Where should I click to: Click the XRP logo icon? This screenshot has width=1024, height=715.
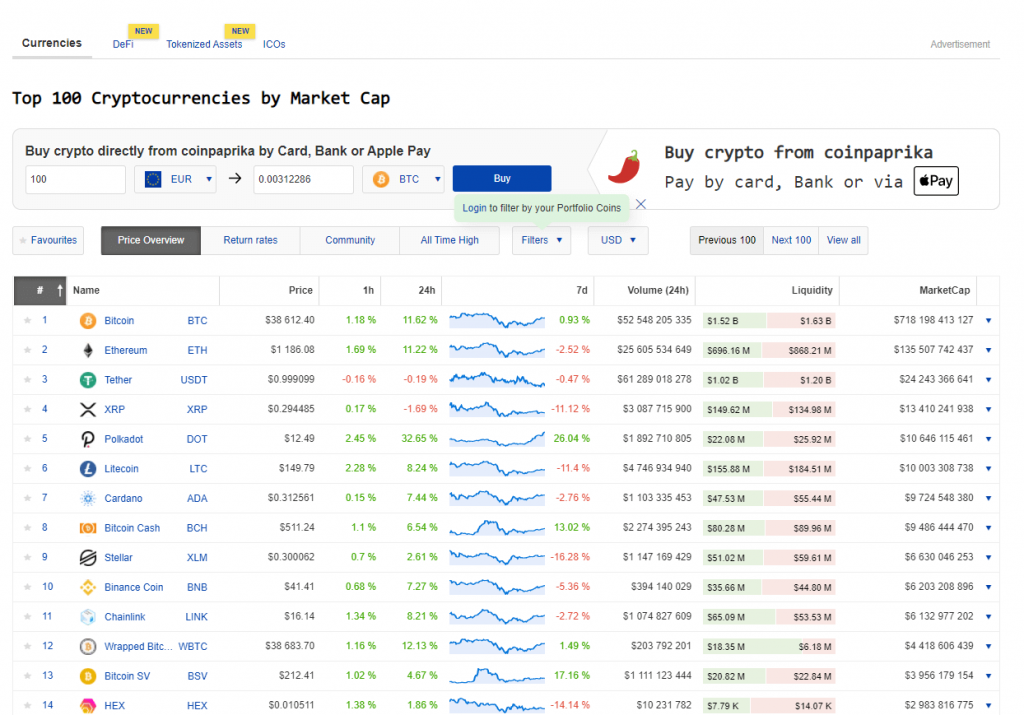click(88, 410)
